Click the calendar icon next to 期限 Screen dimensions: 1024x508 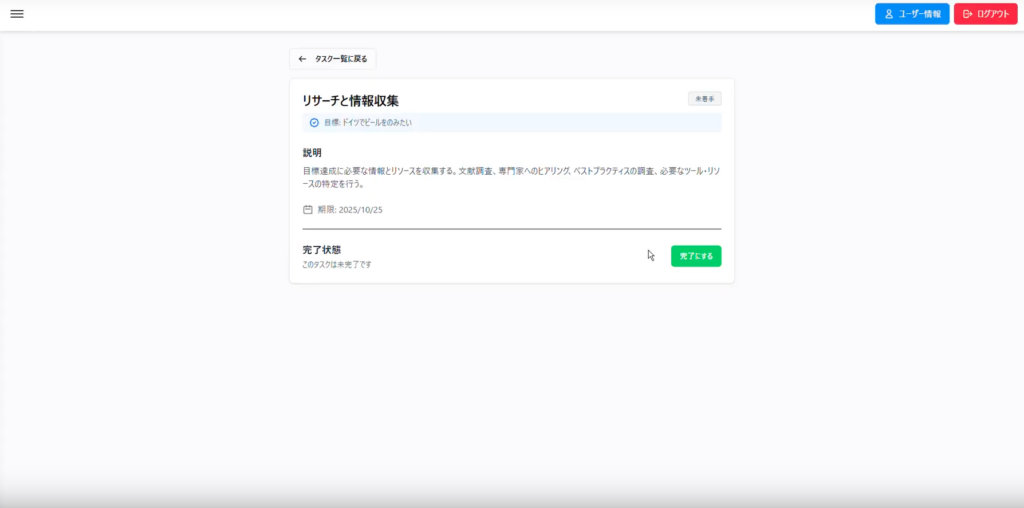[x=308, y=210]
